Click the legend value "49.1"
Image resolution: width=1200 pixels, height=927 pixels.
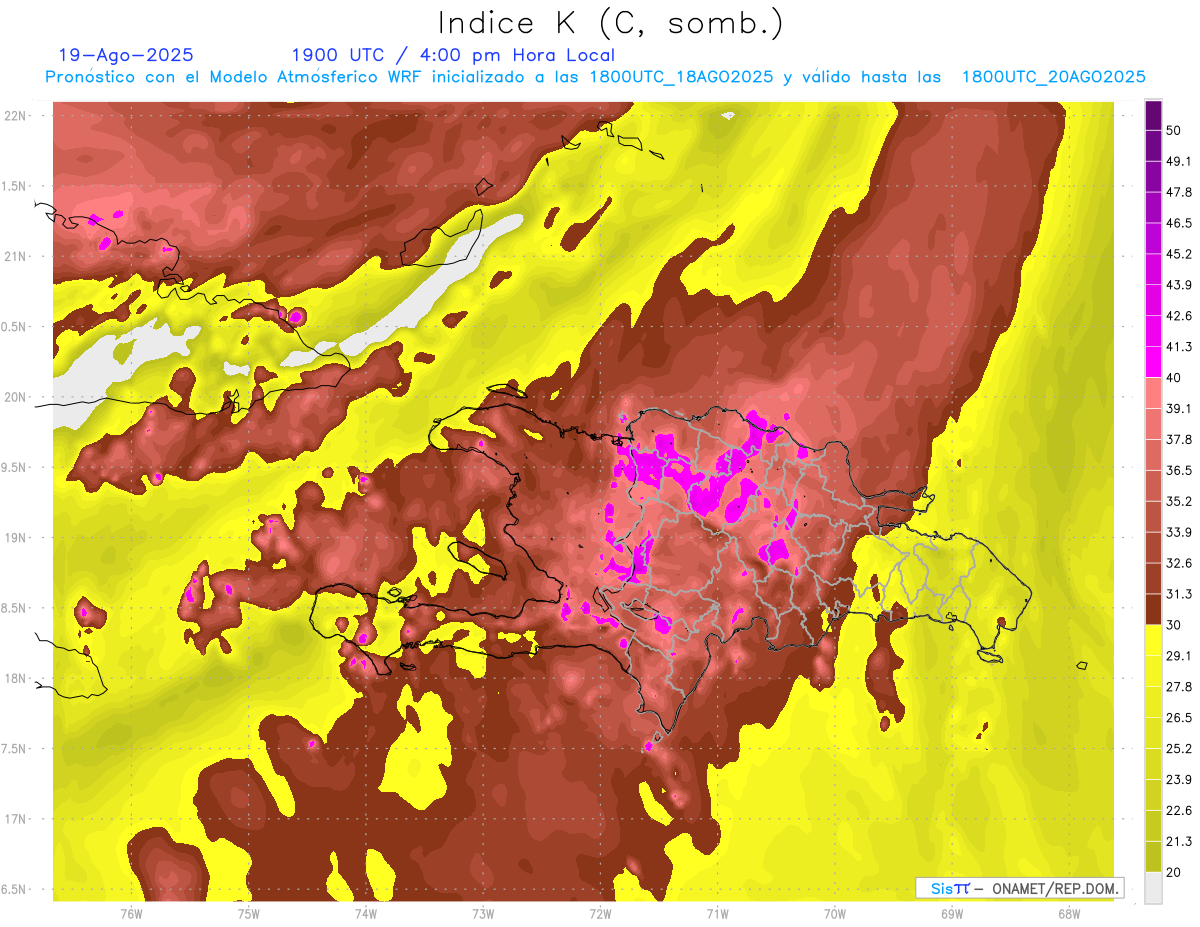(1179, 162)
